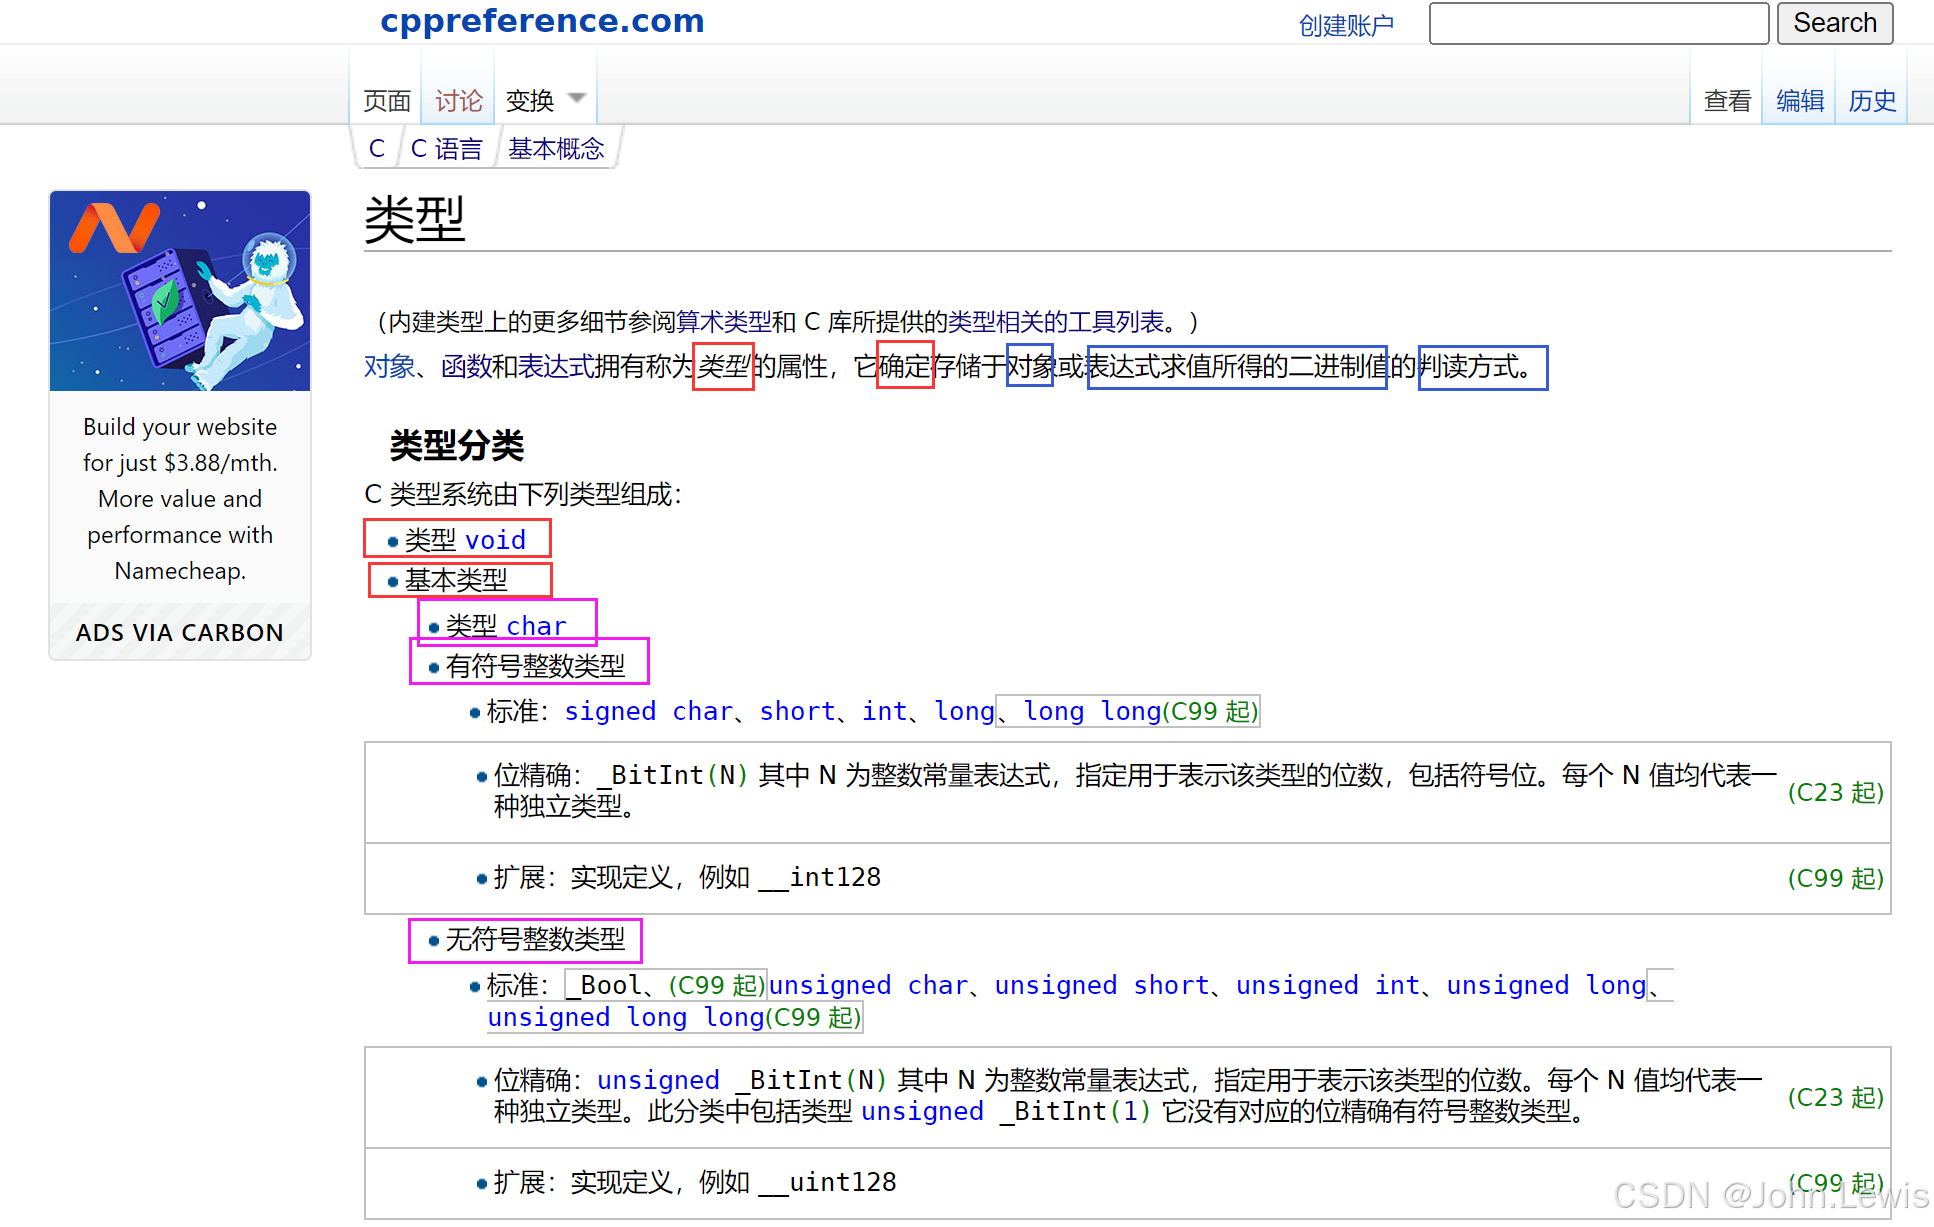Click ADS VIA CARBON label
Image resolution: width=1934 pixels, height=1227 pixels.
pyautogui.click(x=180, y=633)
